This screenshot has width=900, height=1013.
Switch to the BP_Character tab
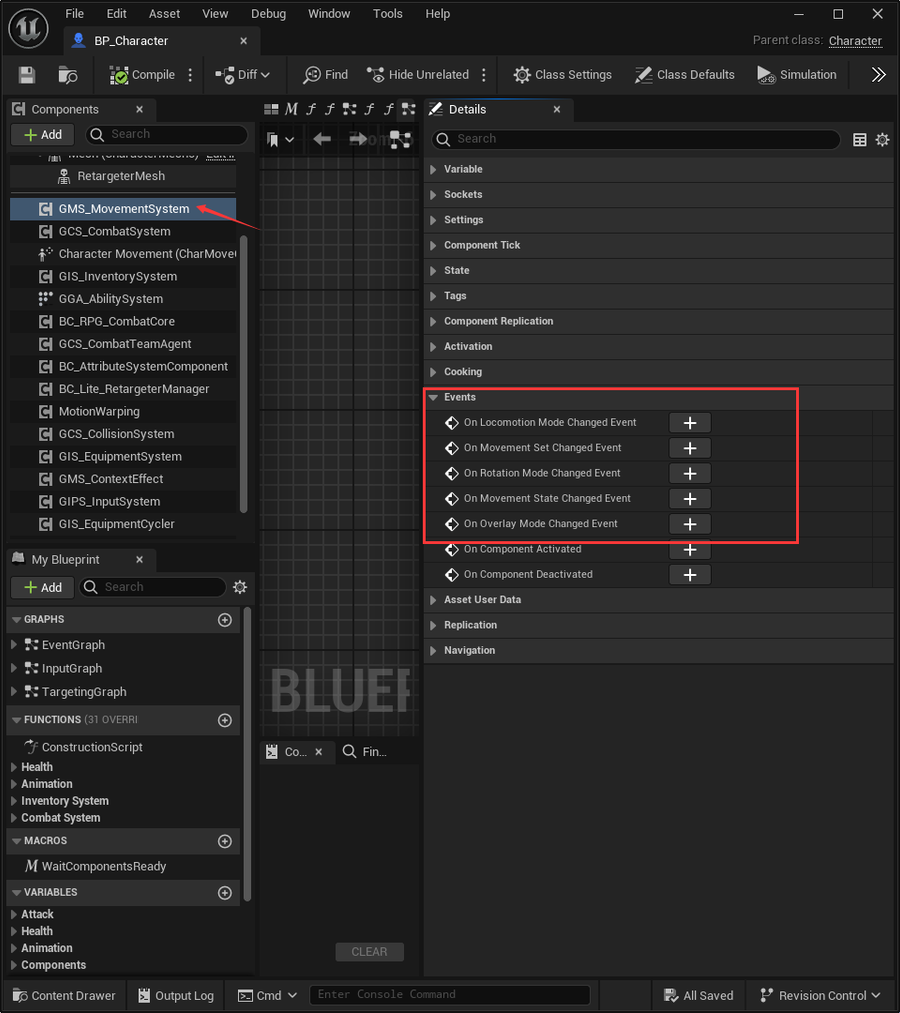point(131,41)
